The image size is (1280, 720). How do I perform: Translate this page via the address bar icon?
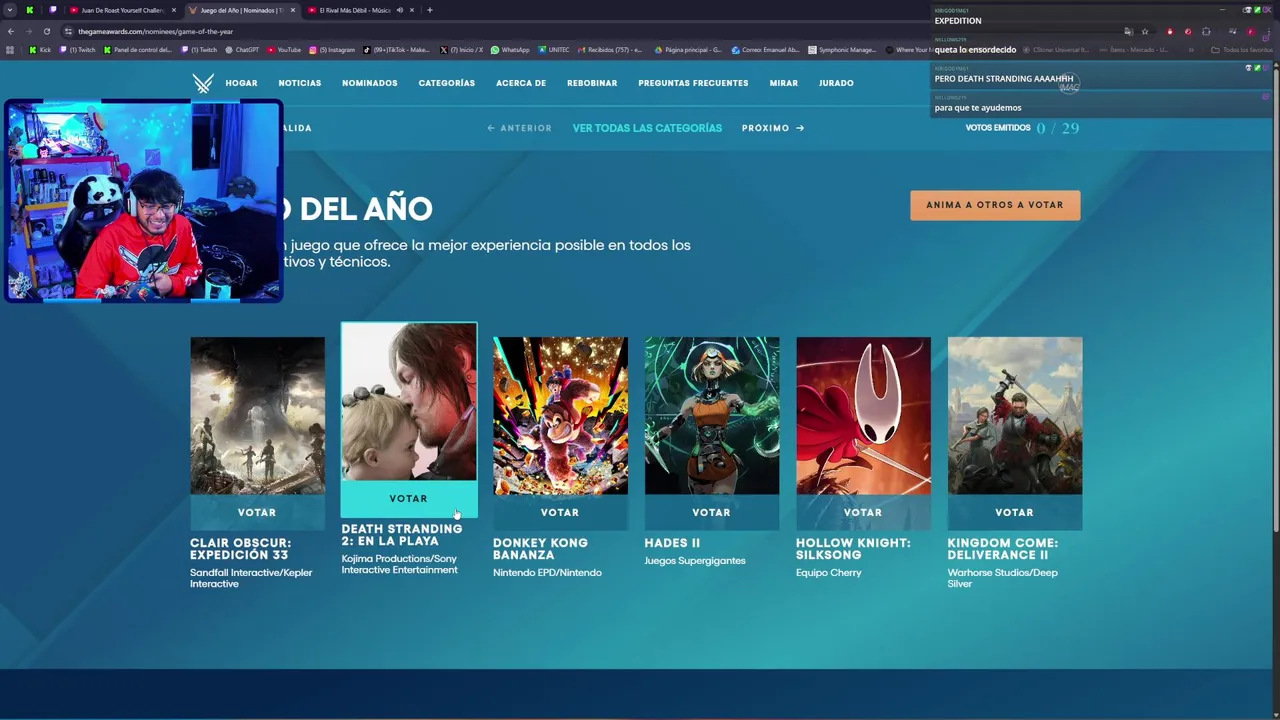tap(1128, 31)
